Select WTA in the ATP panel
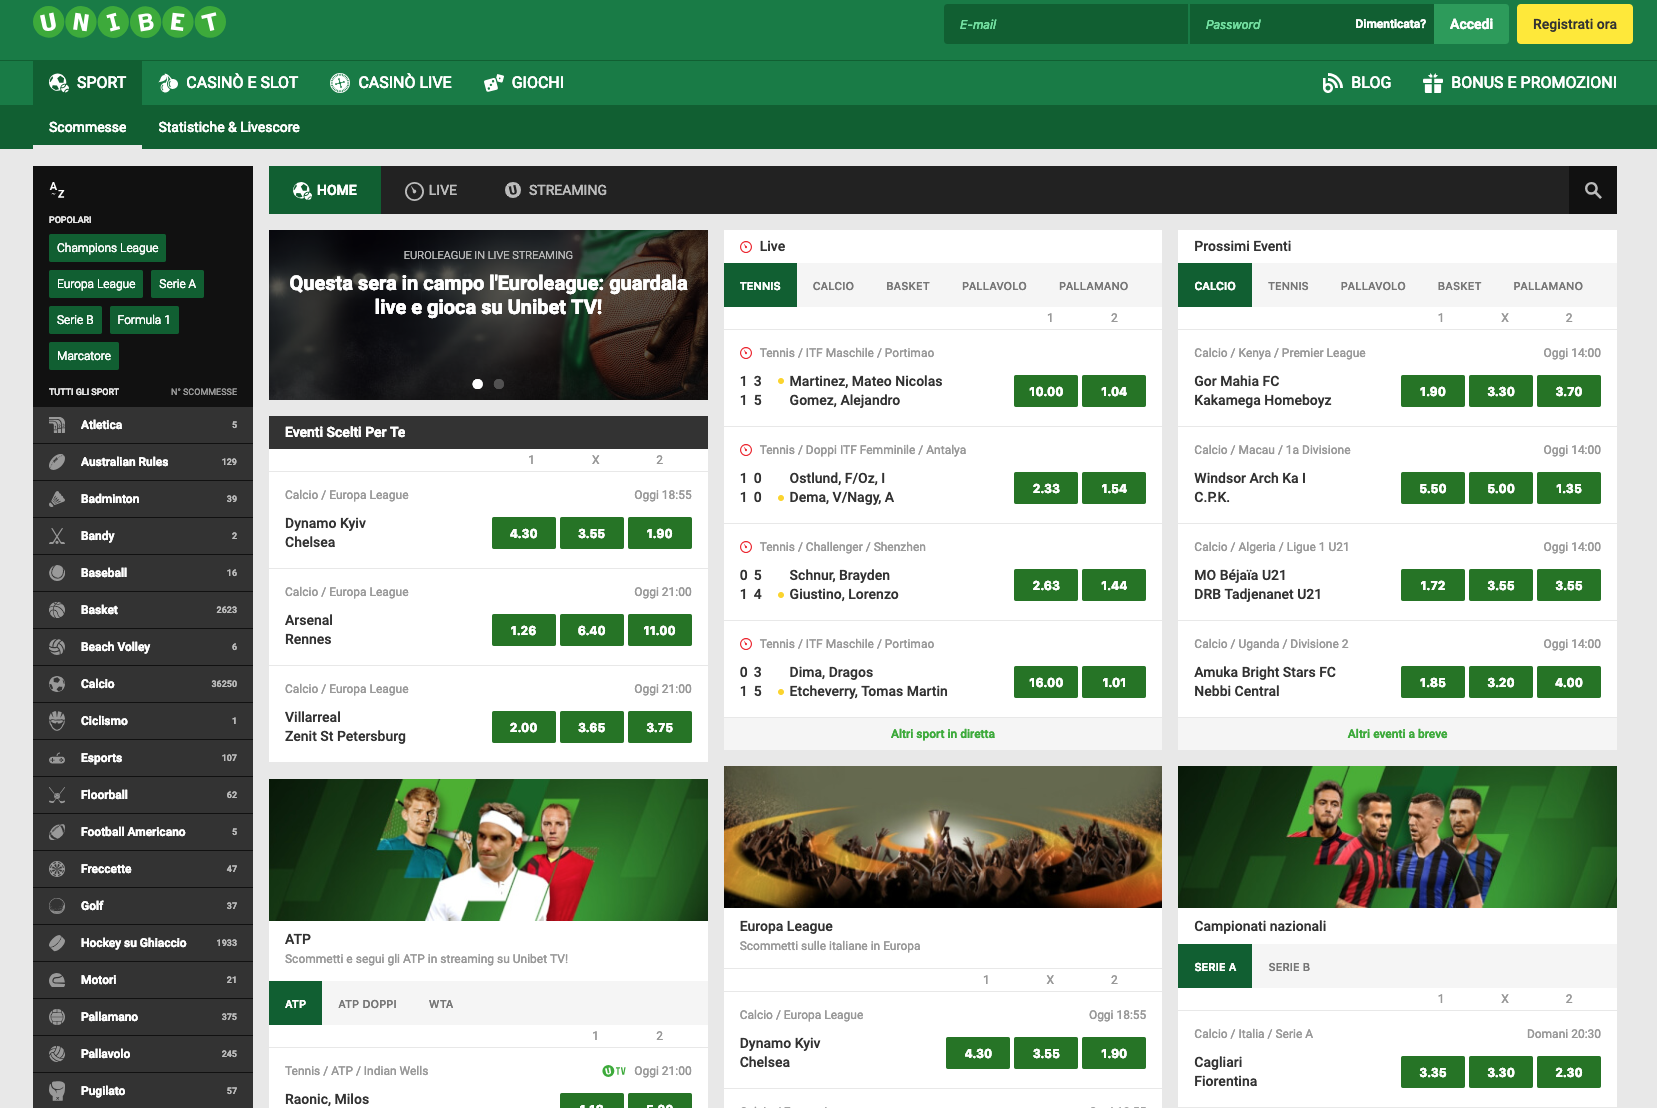Screen dimensions: 1657x1108 point(440,1003)
